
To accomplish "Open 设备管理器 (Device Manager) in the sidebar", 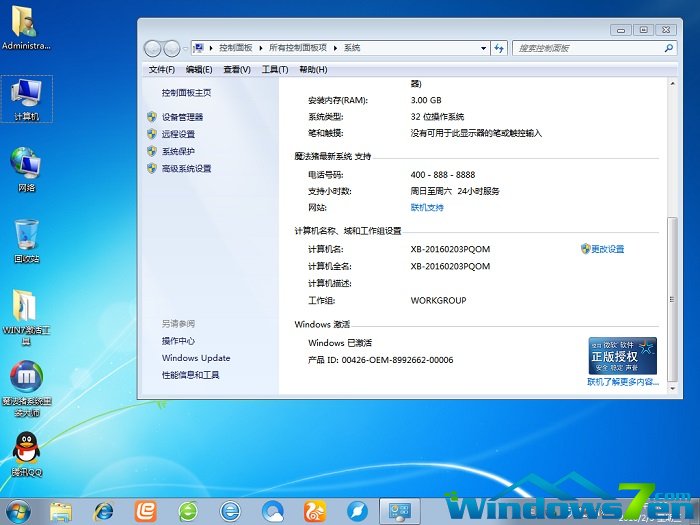I will 182,117.
